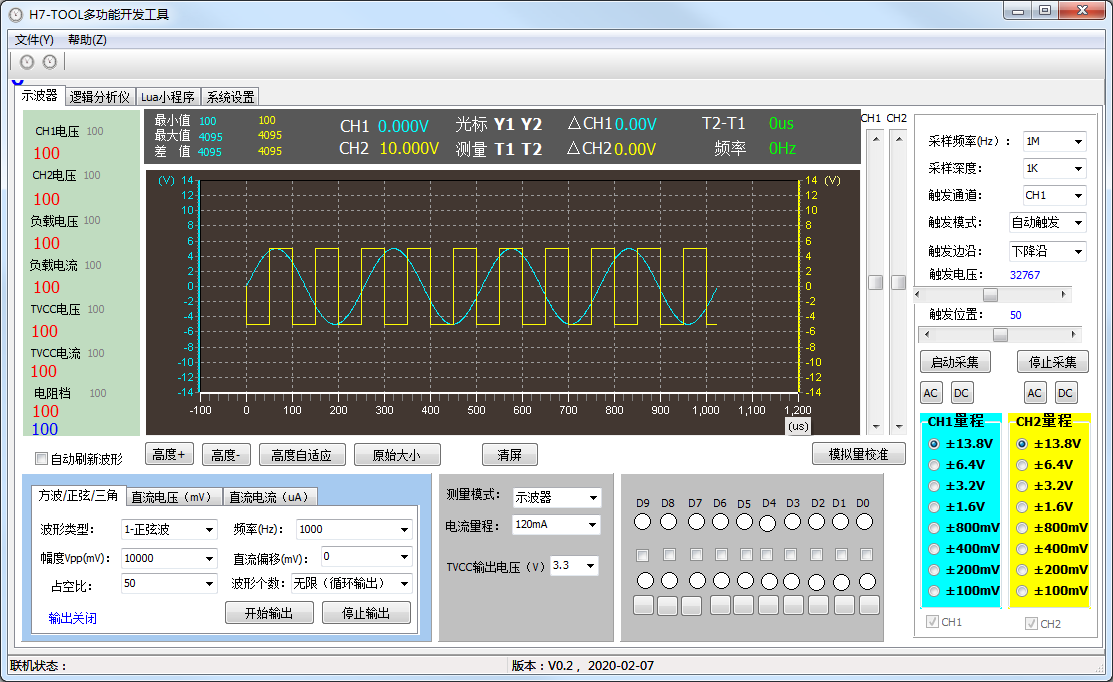Click the H7-TOOL app icon in title bar
Image resolution: width=1113 pixels, height=682 pixels.
click(x=16, y=14)
